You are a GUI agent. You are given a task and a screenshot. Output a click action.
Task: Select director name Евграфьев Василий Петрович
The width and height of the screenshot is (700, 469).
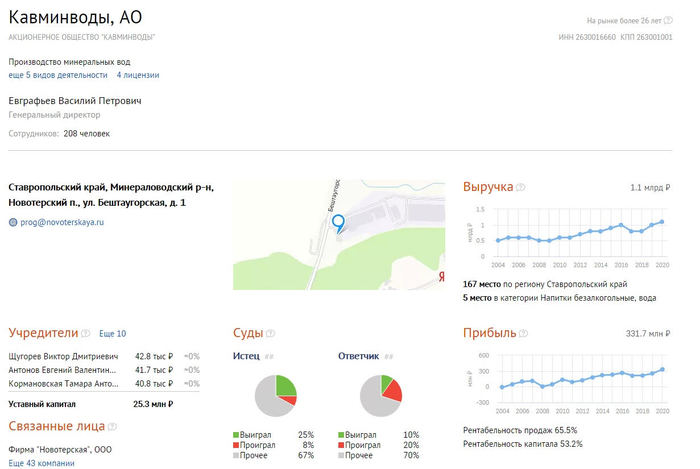(x=75, y=101)
